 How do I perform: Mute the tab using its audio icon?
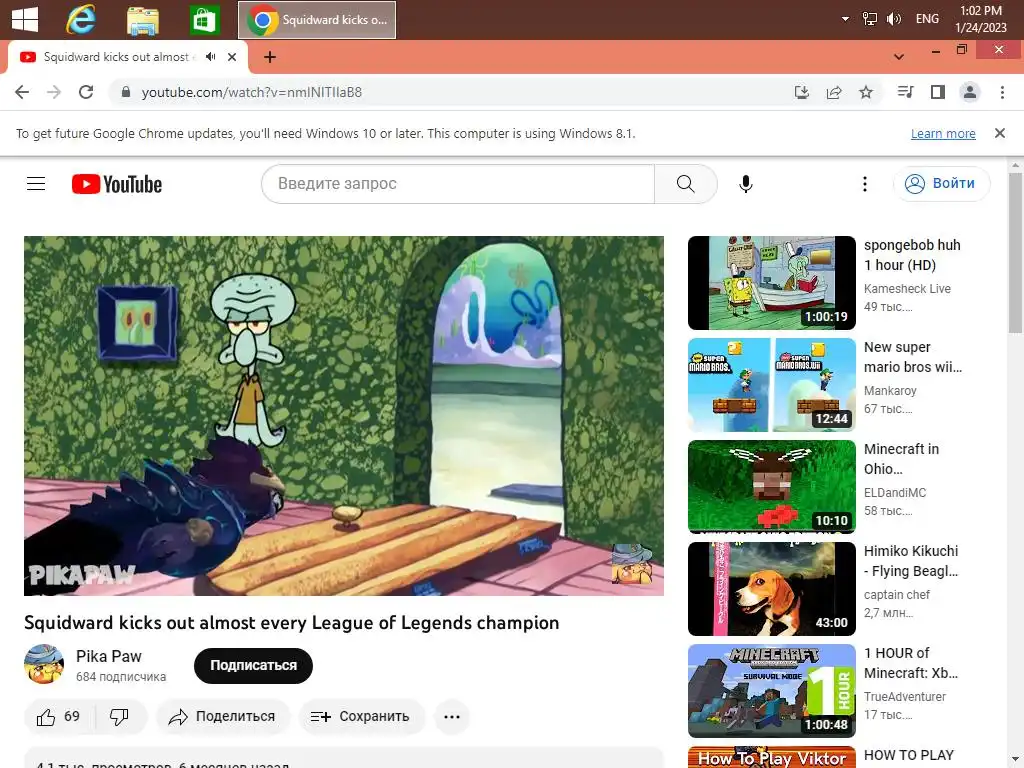[x=210, y=57]
